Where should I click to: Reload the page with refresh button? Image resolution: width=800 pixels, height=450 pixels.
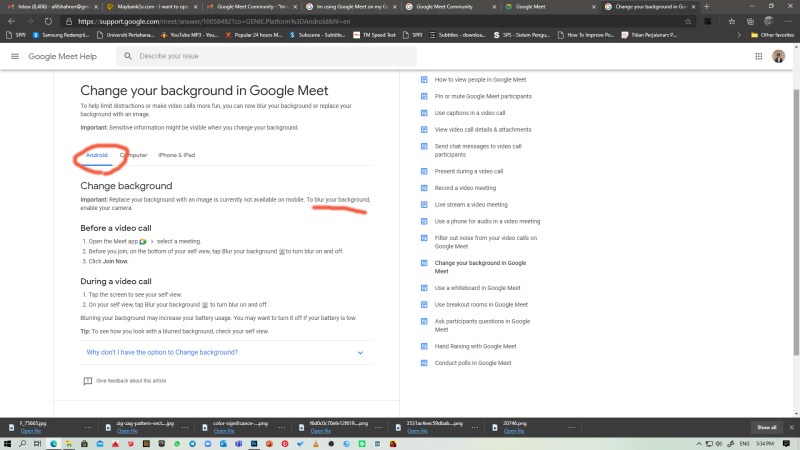click(x=48, y=21)
